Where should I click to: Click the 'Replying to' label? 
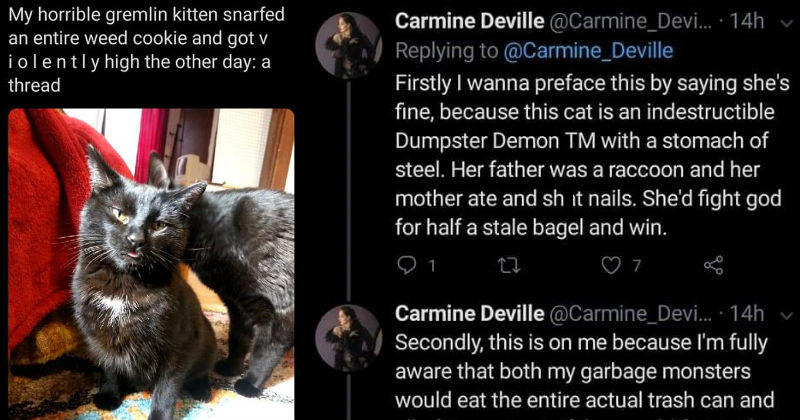450,50
